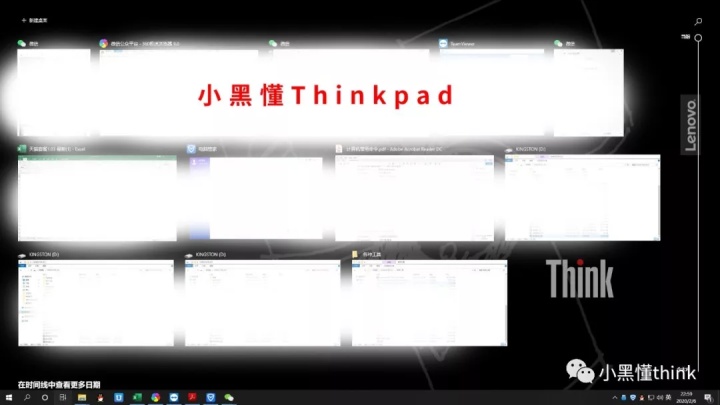Image resolution: width=720 pixels, height=405 pixels.
Task: Click the taskbar search magnifier icon
Action: click(27, 398)
